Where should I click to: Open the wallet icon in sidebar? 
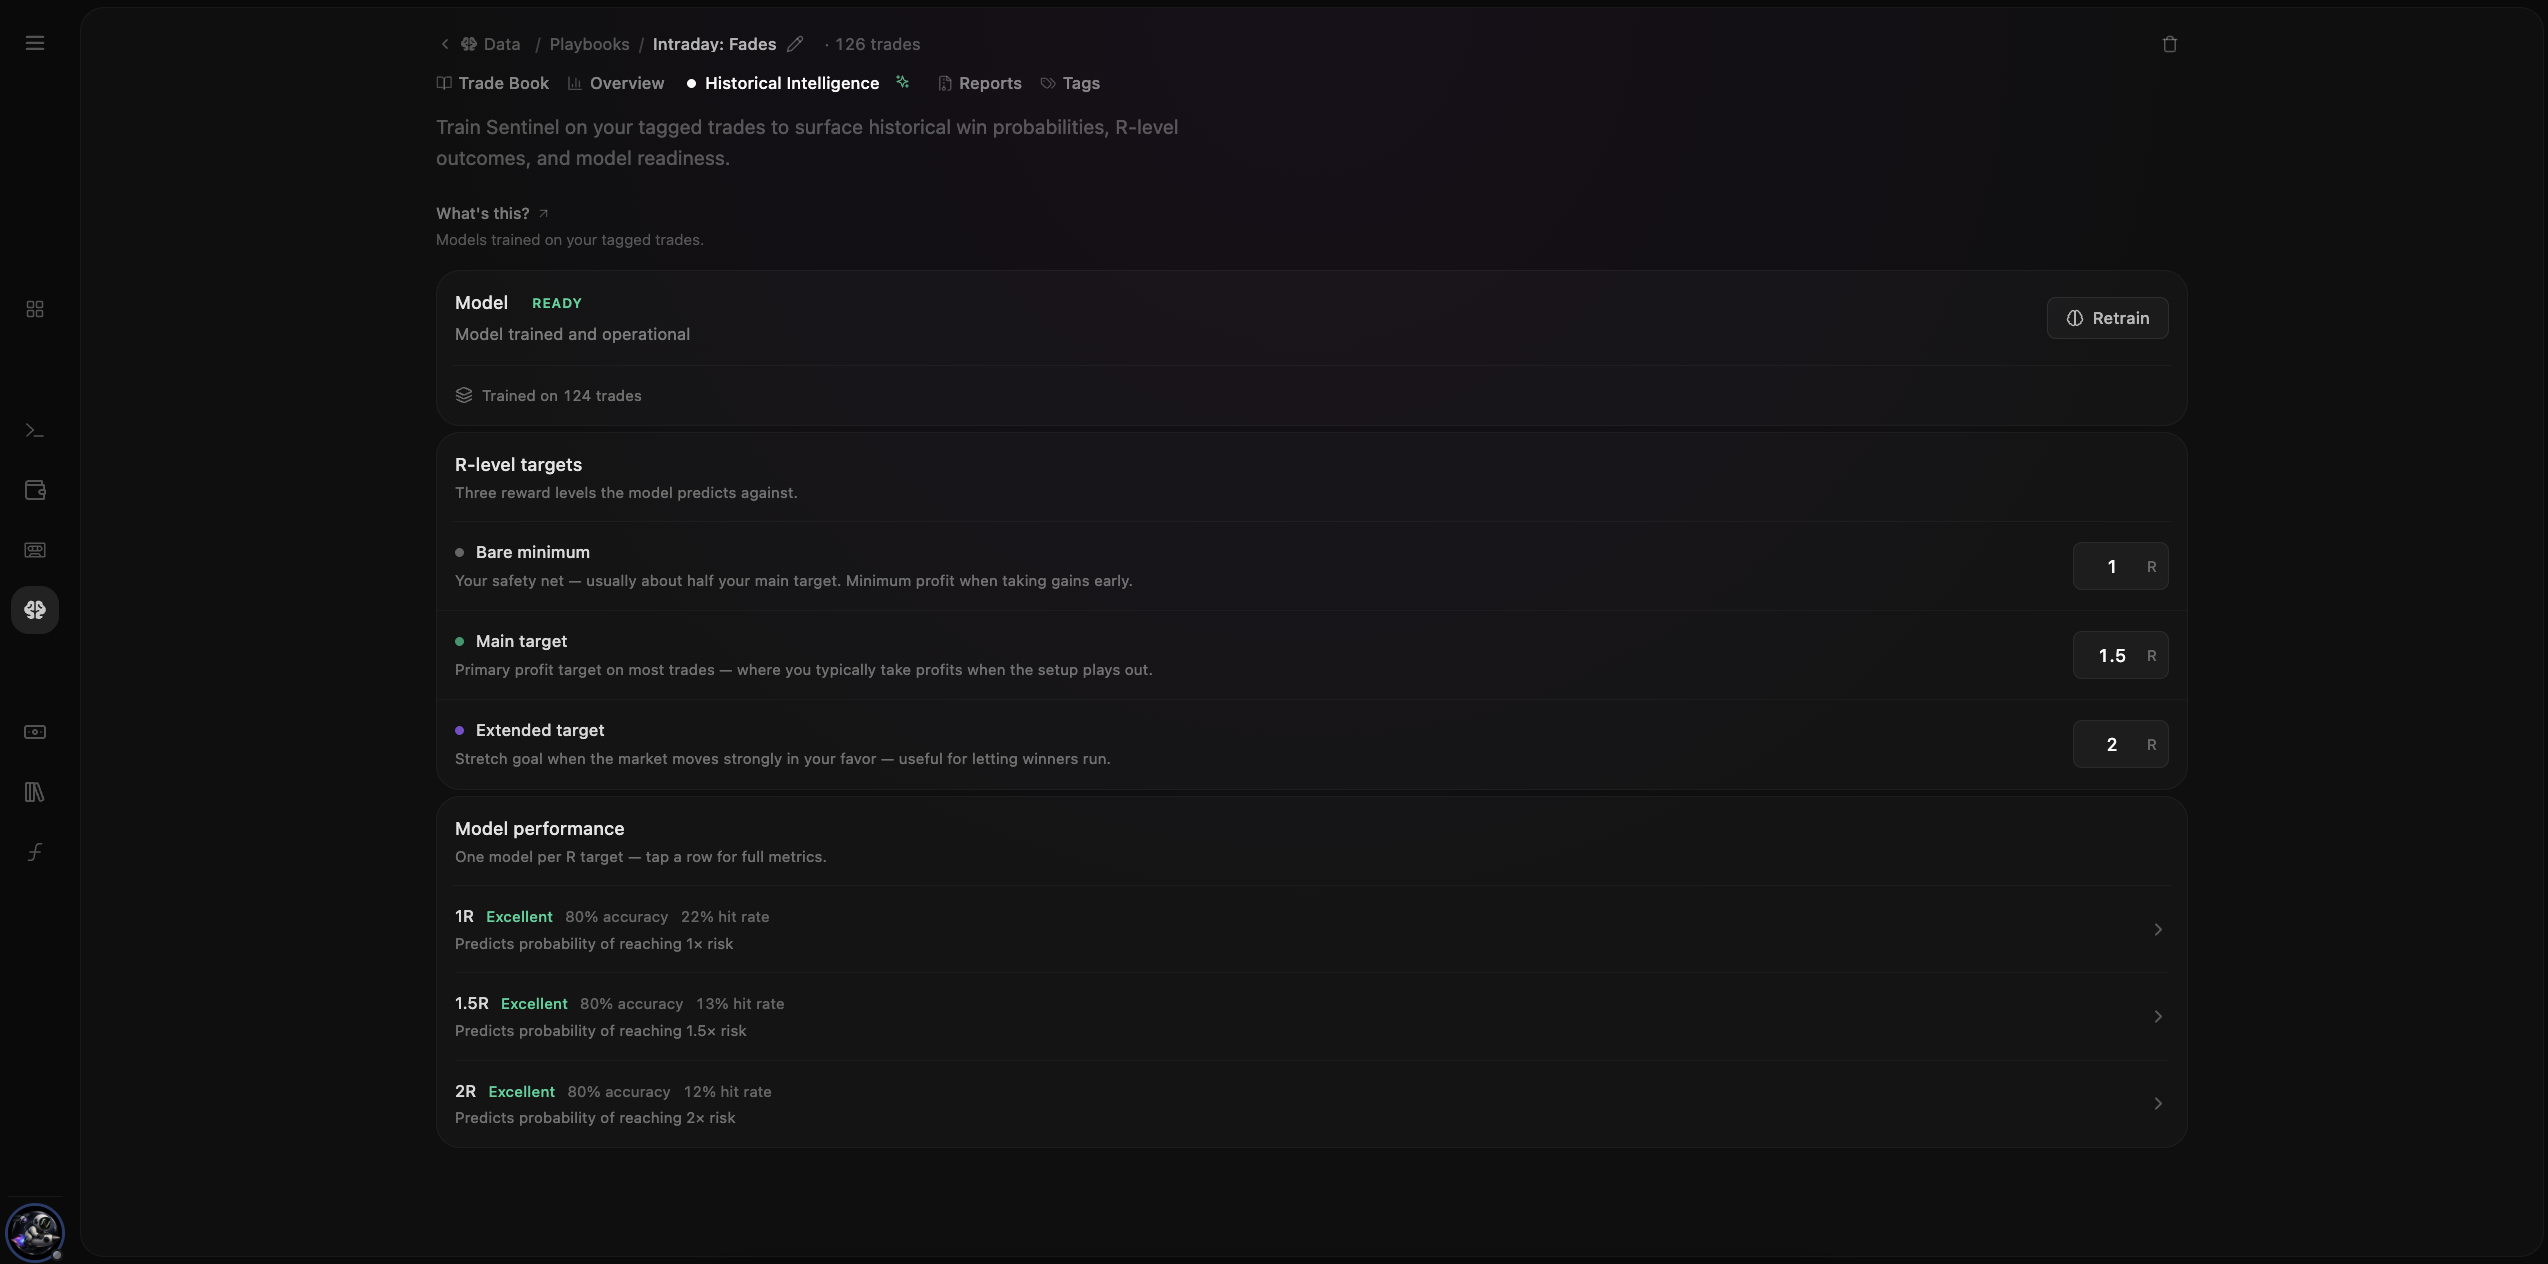click(35, 490)
